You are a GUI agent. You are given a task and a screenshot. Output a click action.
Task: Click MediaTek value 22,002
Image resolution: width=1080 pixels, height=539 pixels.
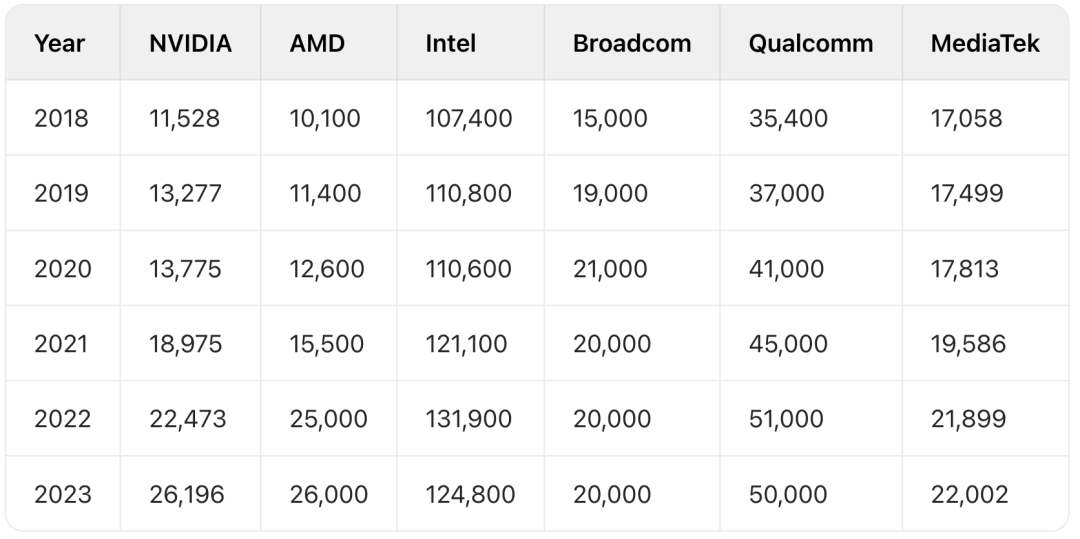pyautogui.click(x=969, y=494)
